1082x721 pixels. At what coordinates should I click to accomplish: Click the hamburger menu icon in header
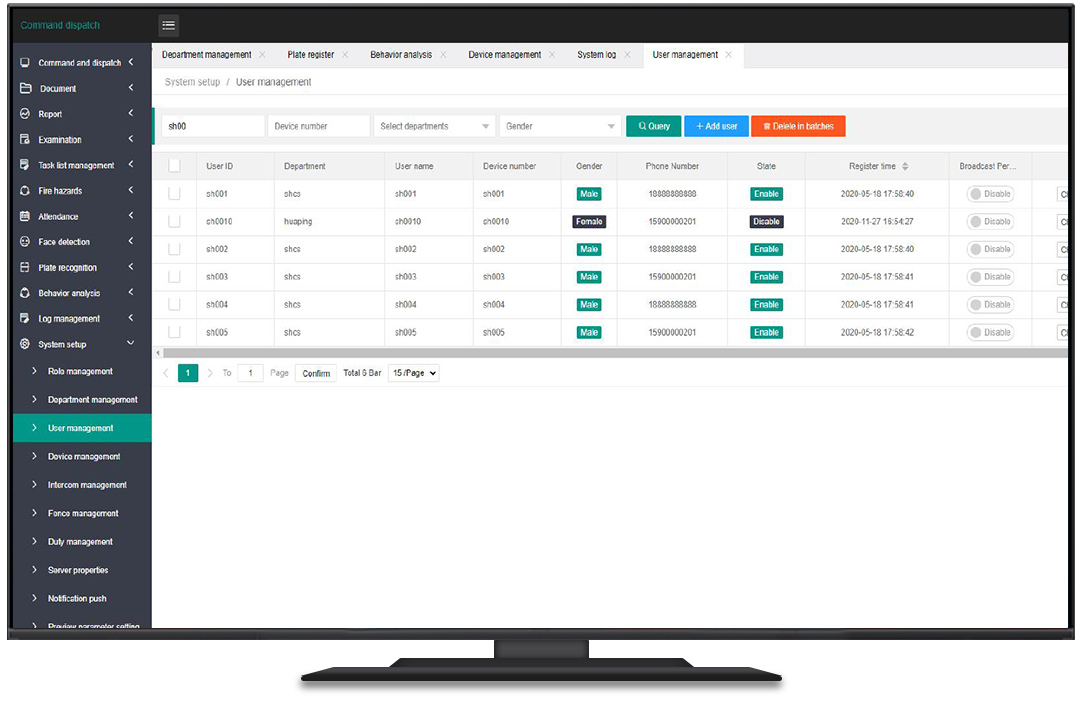[168, 26]
